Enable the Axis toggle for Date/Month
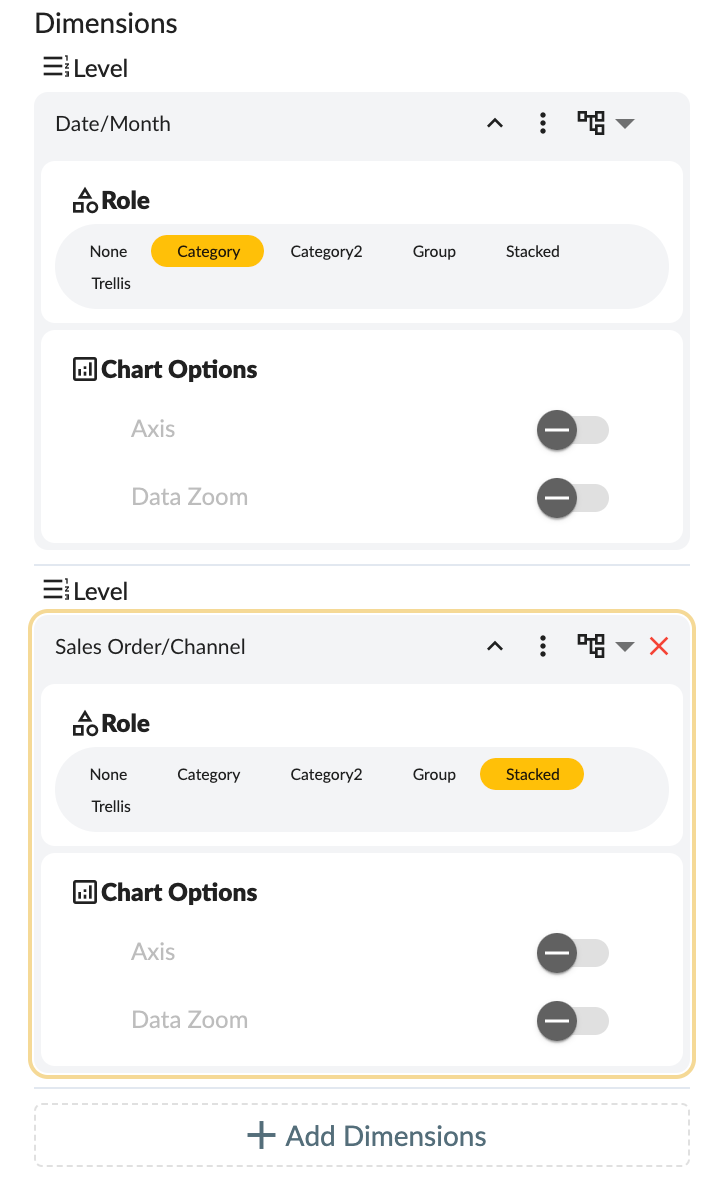Screen dimensions: 720x1178 (572, 430)
